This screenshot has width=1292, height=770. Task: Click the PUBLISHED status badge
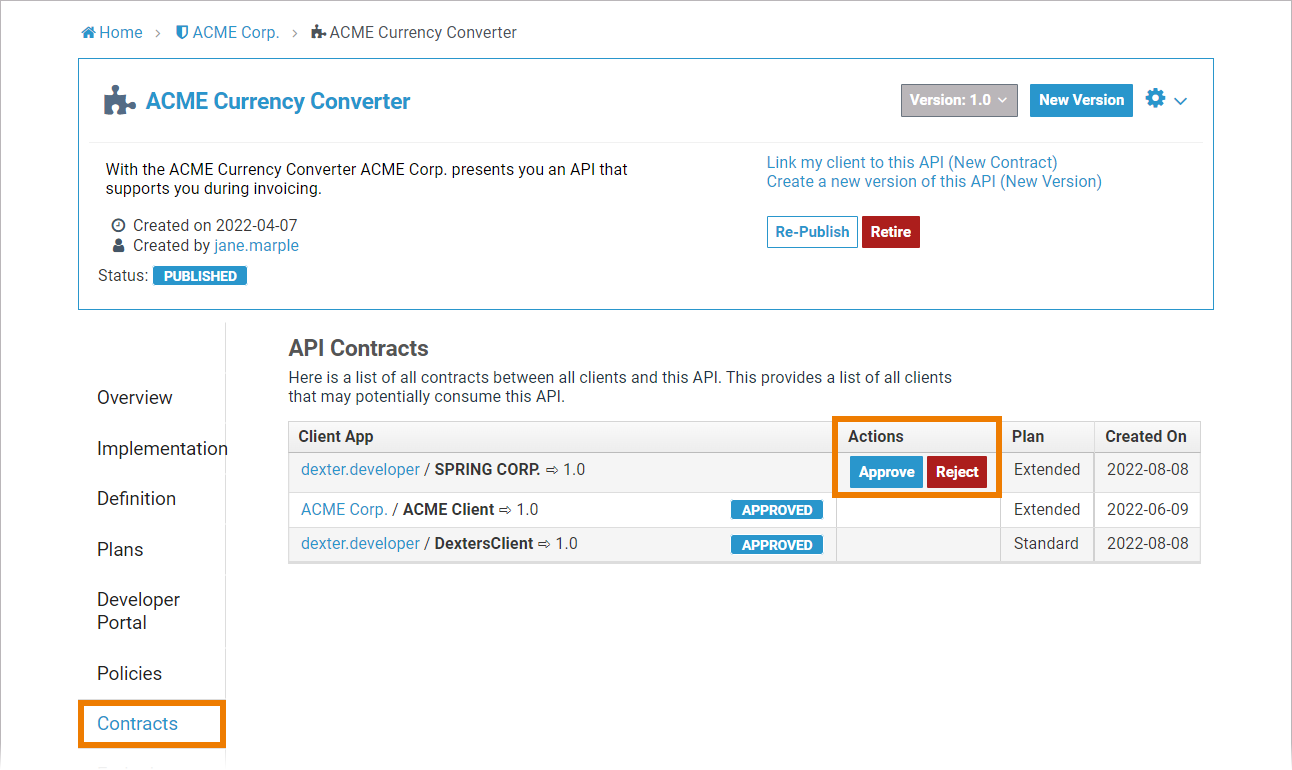pos(200,276)
